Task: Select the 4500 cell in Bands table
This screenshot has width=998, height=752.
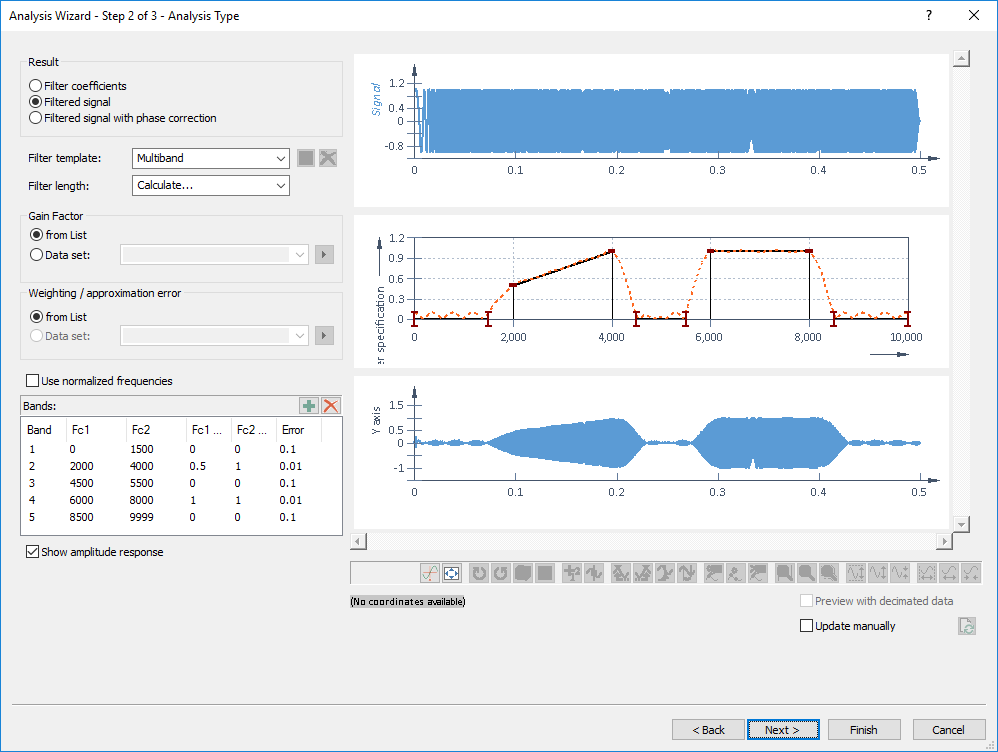Action: pos(81,483)
